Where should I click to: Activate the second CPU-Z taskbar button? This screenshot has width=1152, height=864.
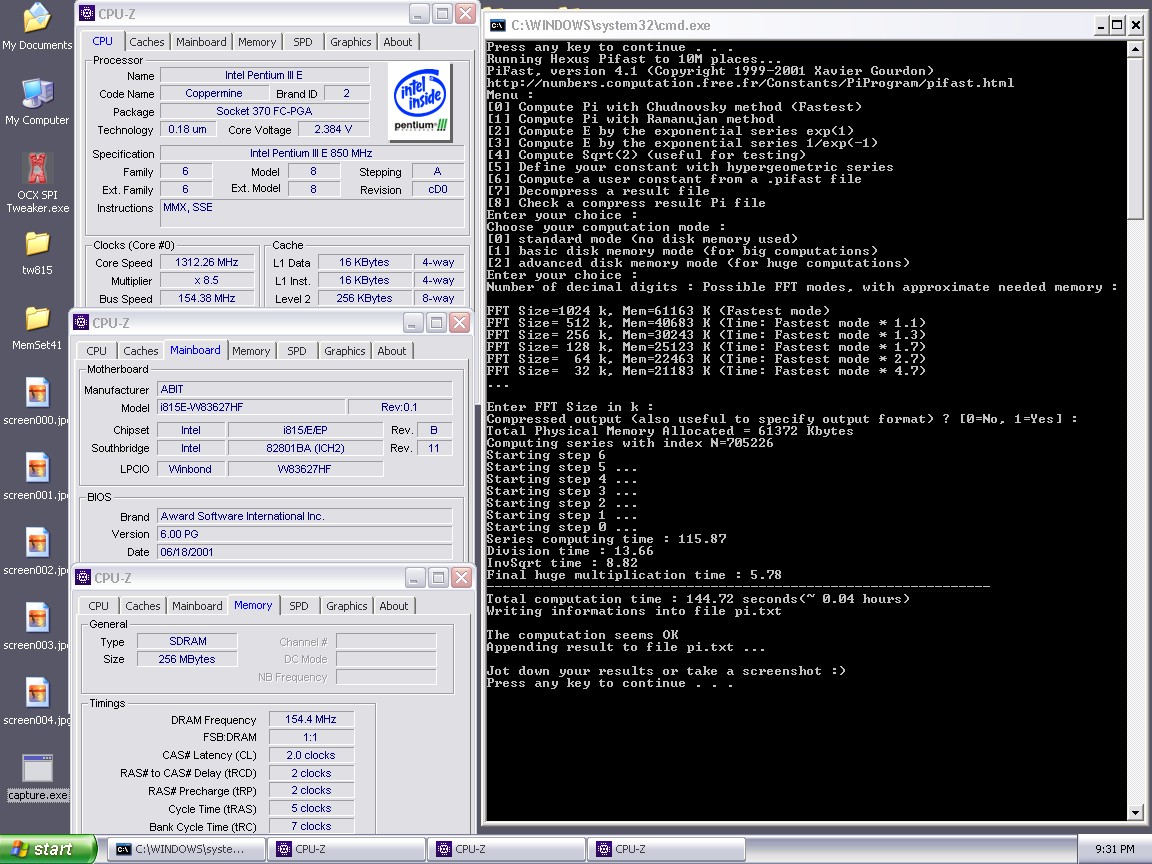pyautogui.click(x=506, y=849)
